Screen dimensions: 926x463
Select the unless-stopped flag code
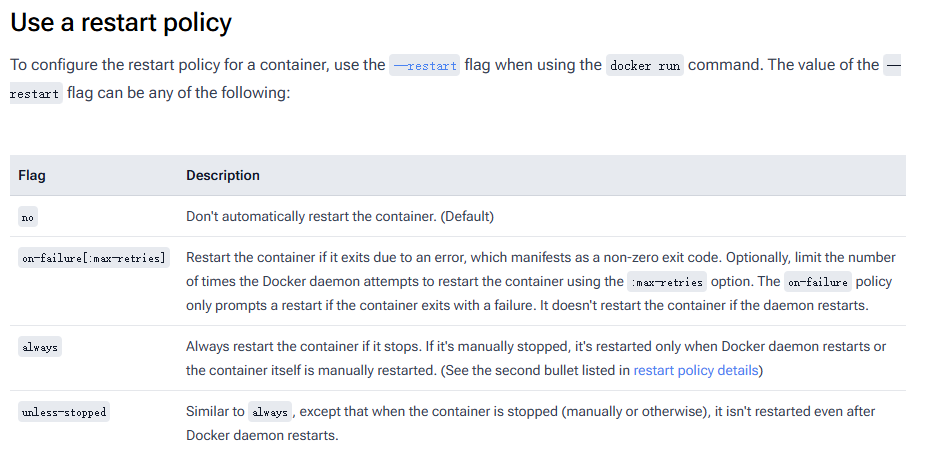click(63, 412)
